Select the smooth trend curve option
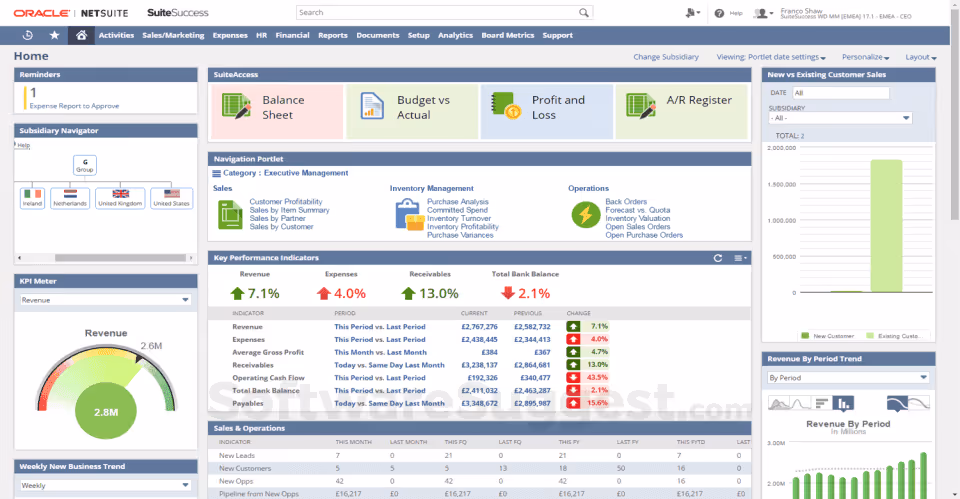Image resolution: width=960 pixels, height=499 pixels. point(897,403)
